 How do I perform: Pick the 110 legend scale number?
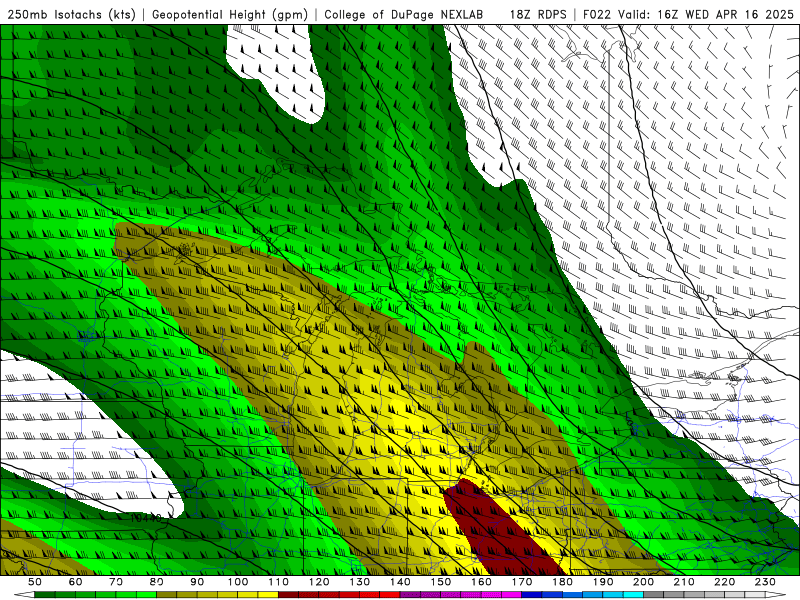279,582
